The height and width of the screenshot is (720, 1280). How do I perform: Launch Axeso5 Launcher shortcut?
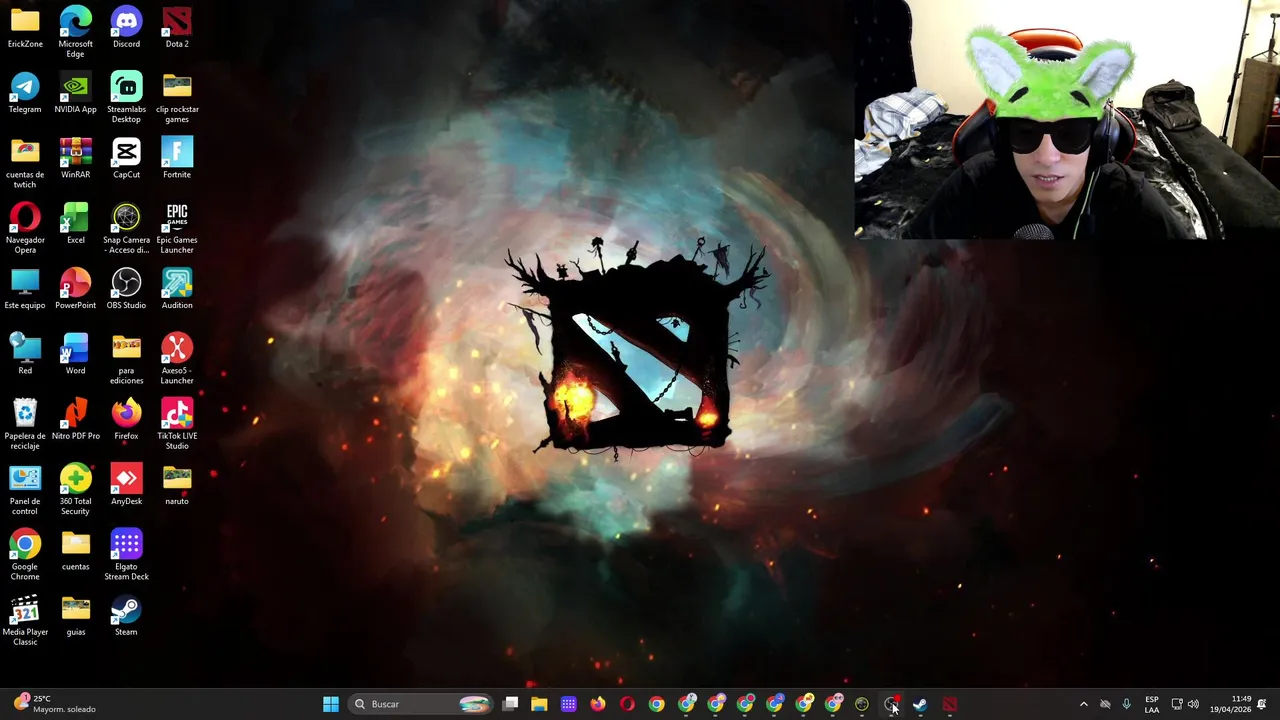[x=177, y=359]
